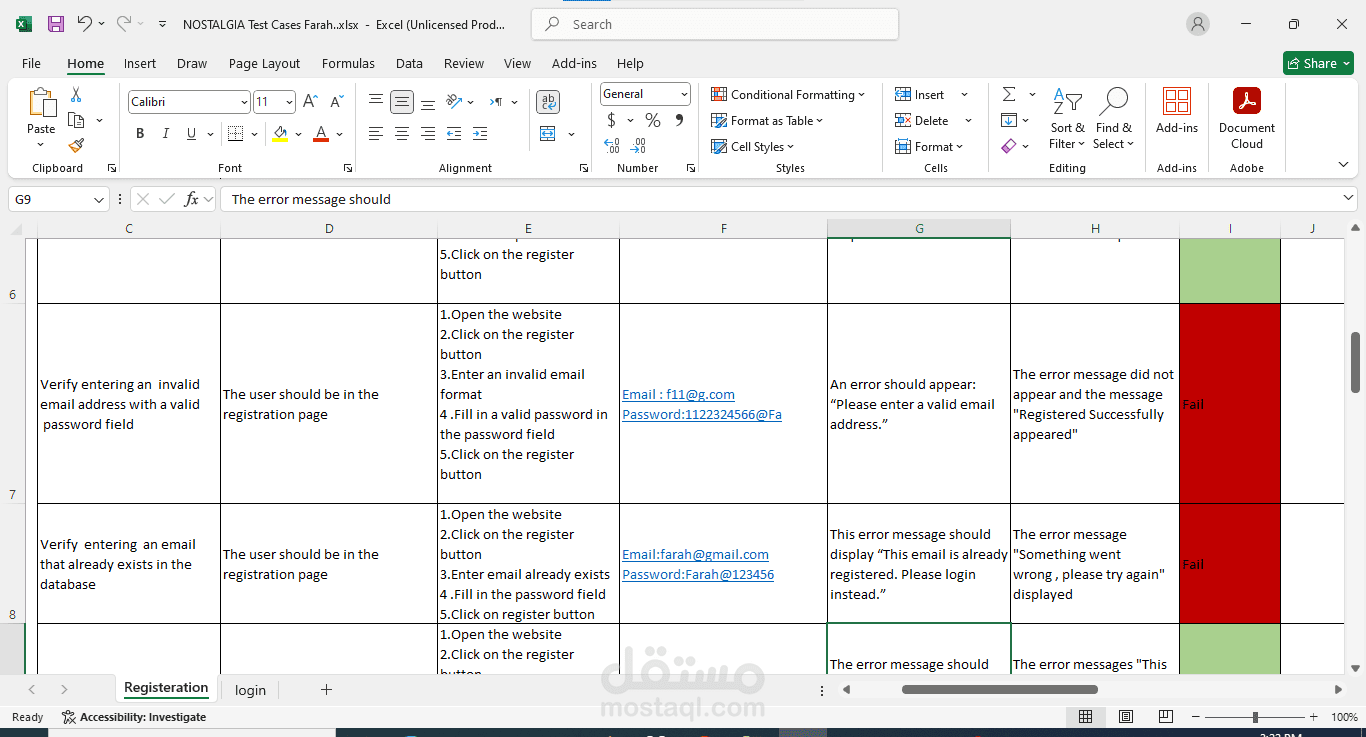Increase decimal places
The height and width of the screenshot is (737, 1366).
pos(612,147)
